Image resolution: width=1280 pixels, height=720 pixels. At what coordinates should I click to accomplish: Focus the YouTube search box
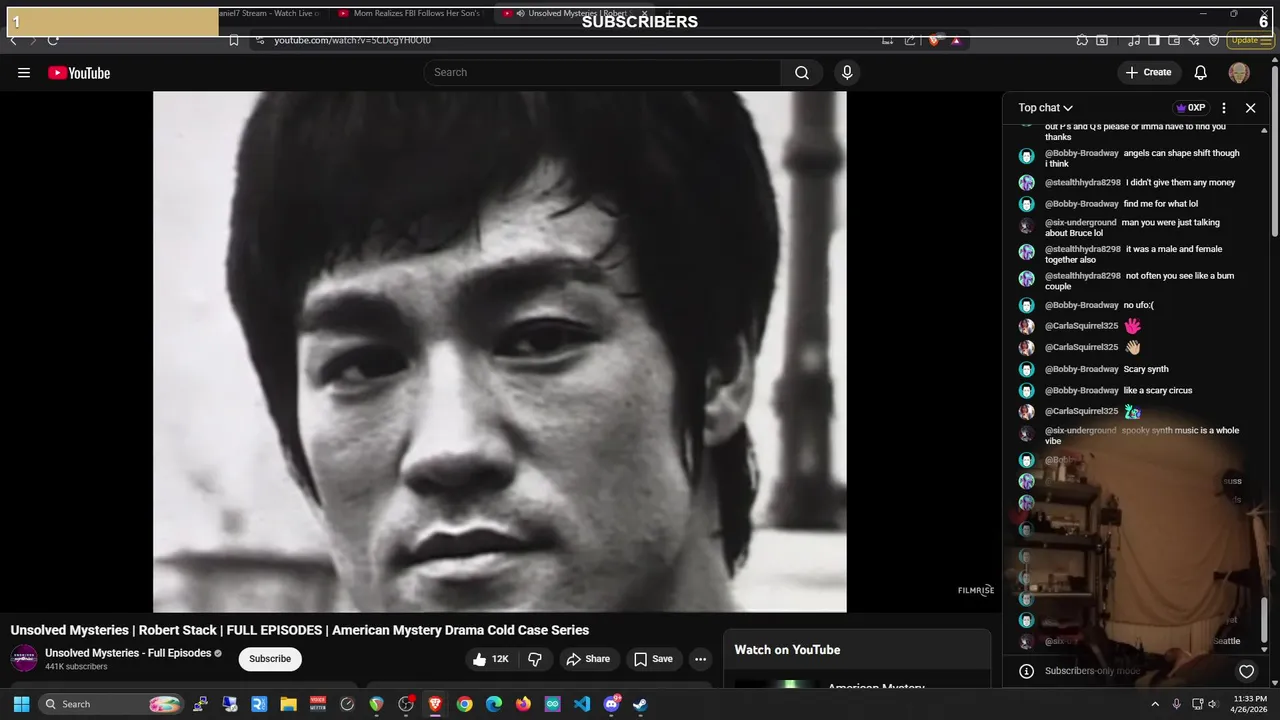(x=603, y=72)
